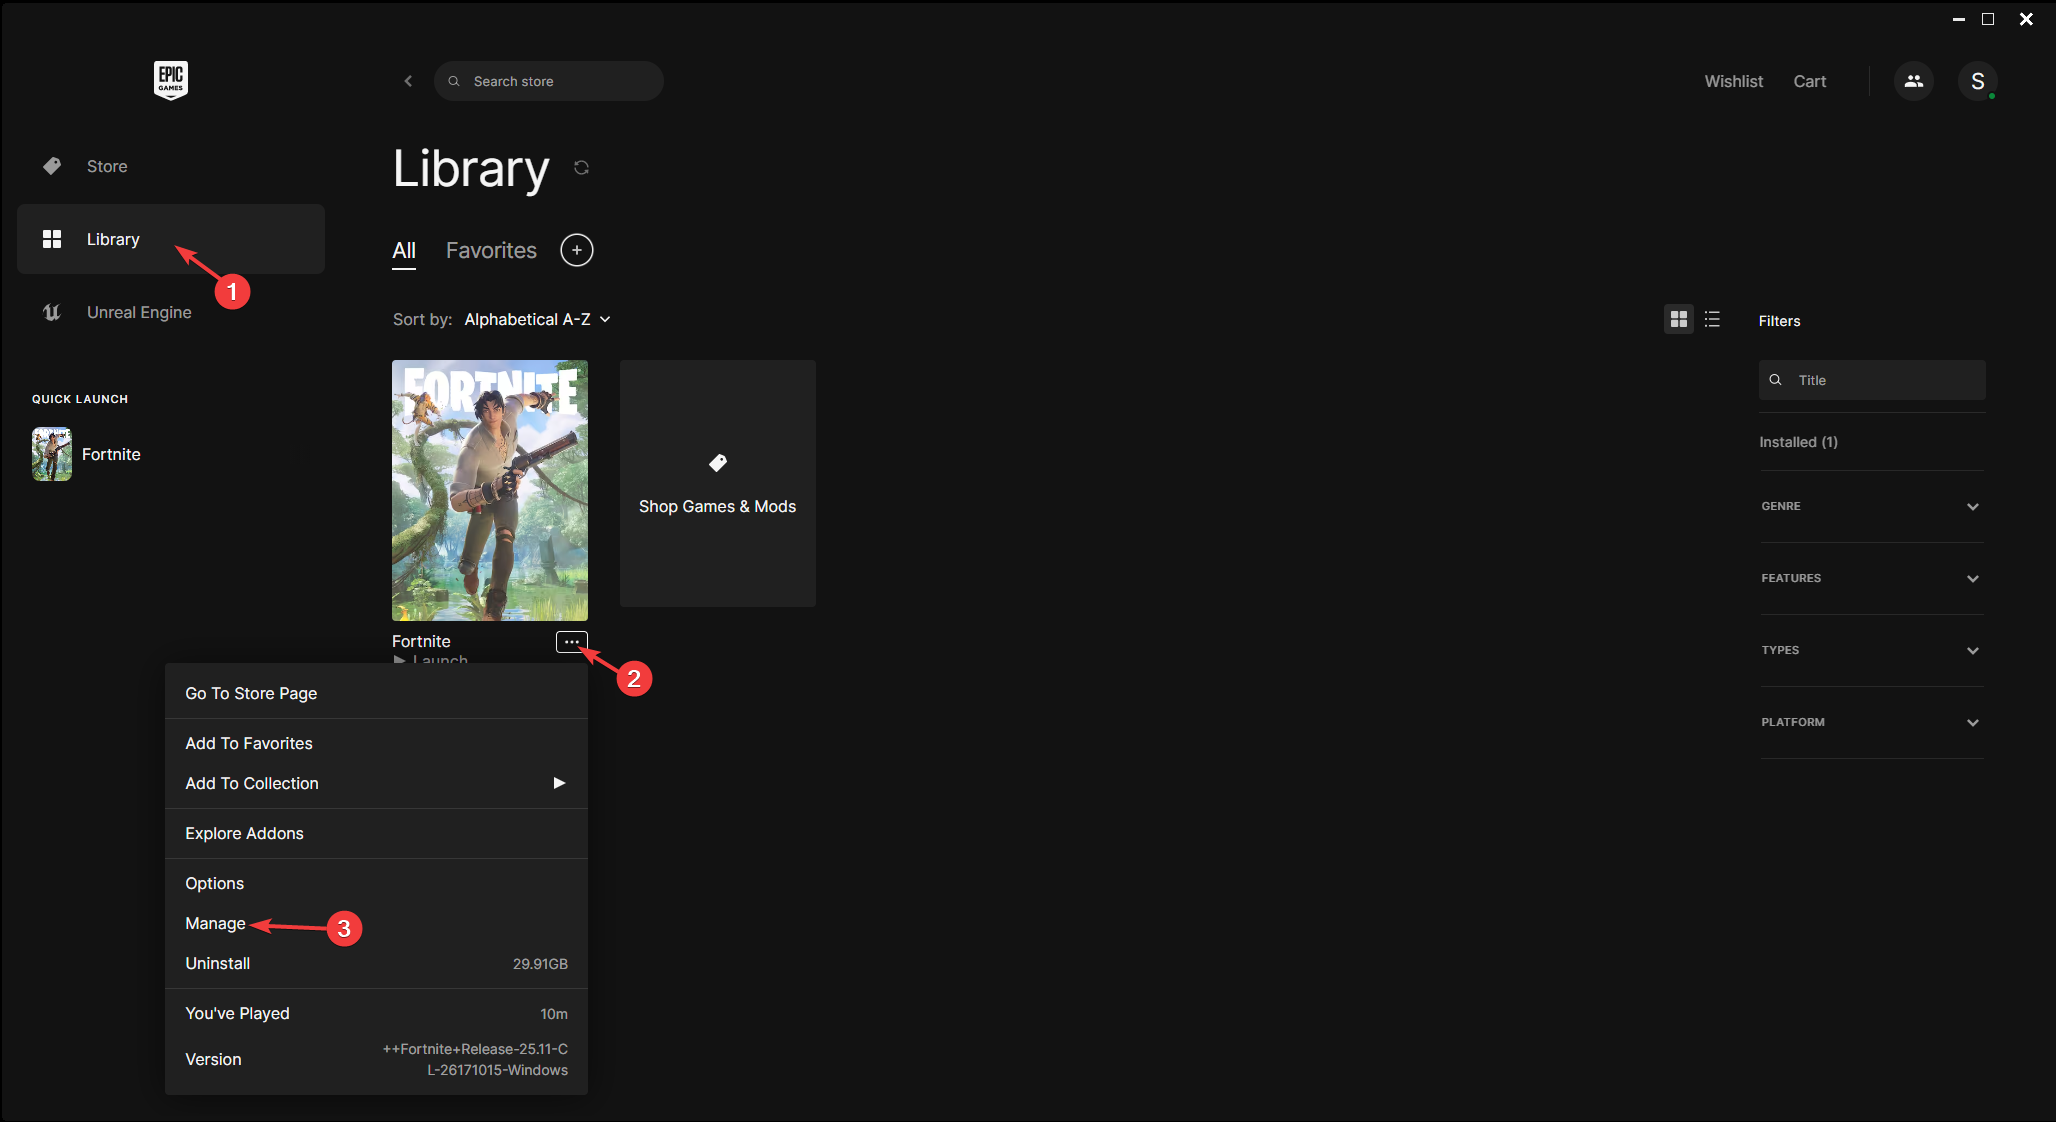The image size is (2056, 1122).
Task: Click the 29.91GB size value
Action: point(540,964)
